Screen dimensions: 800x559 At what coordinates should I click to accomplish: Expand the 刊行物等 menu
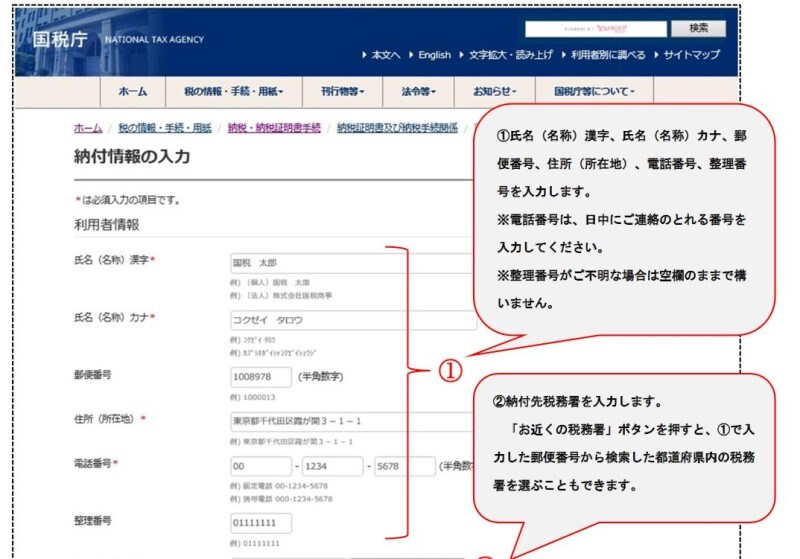[x=342, y=92]
